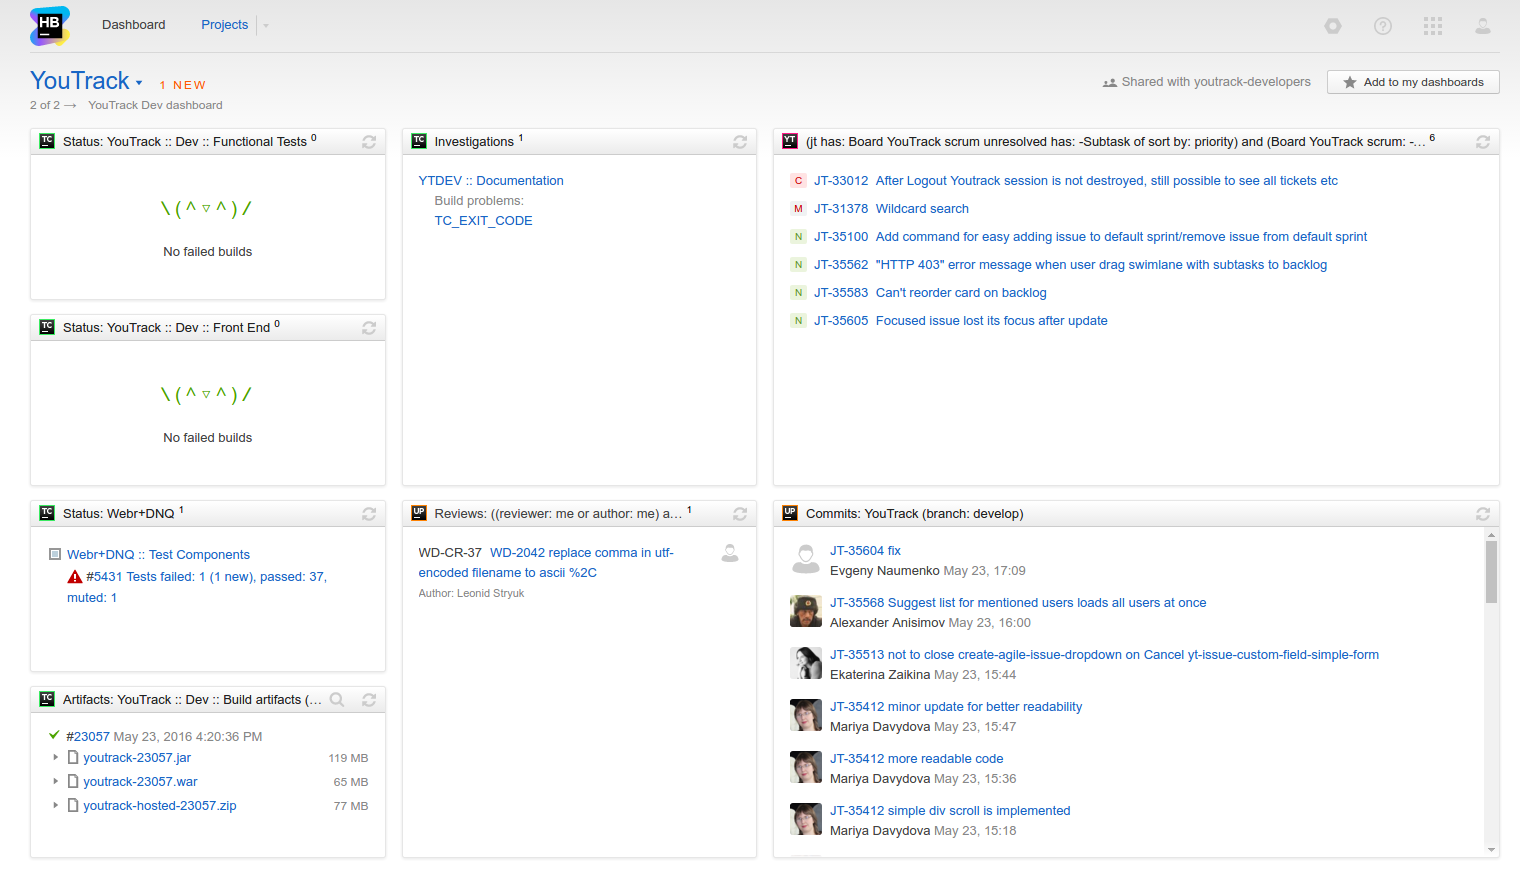
Task: Click the Add to my dashboards button
Action: point(1413,82)
